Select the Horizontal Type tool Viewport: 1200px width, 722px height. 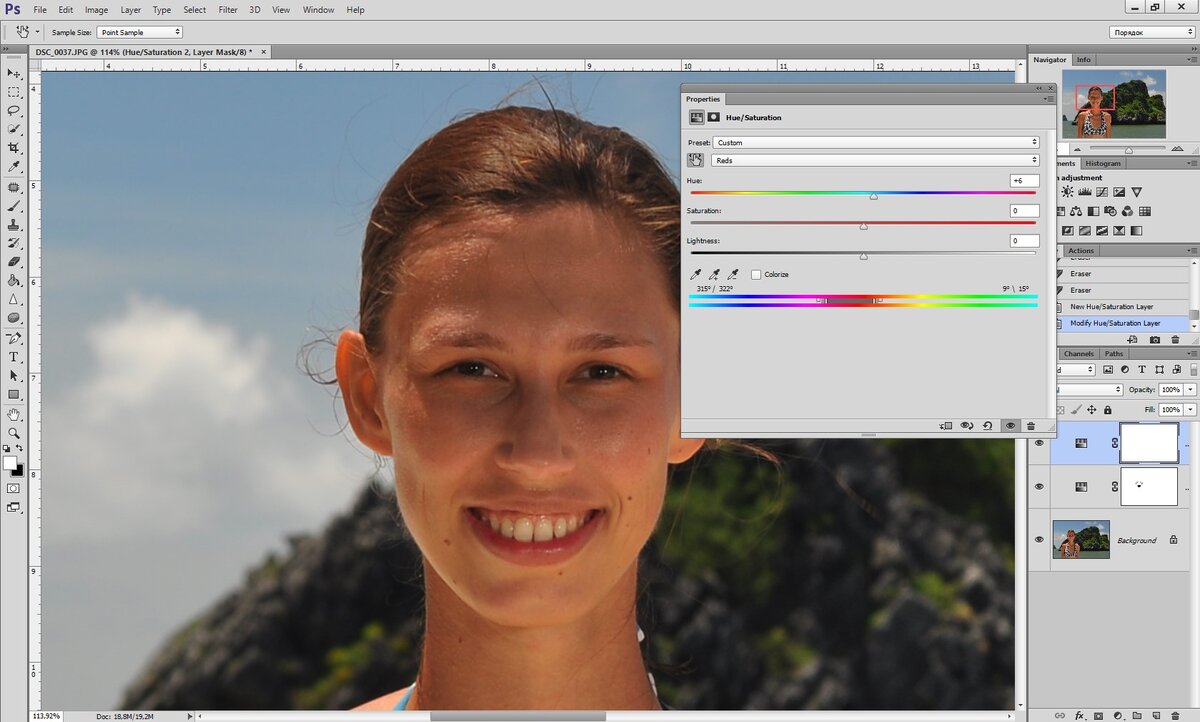14,357
